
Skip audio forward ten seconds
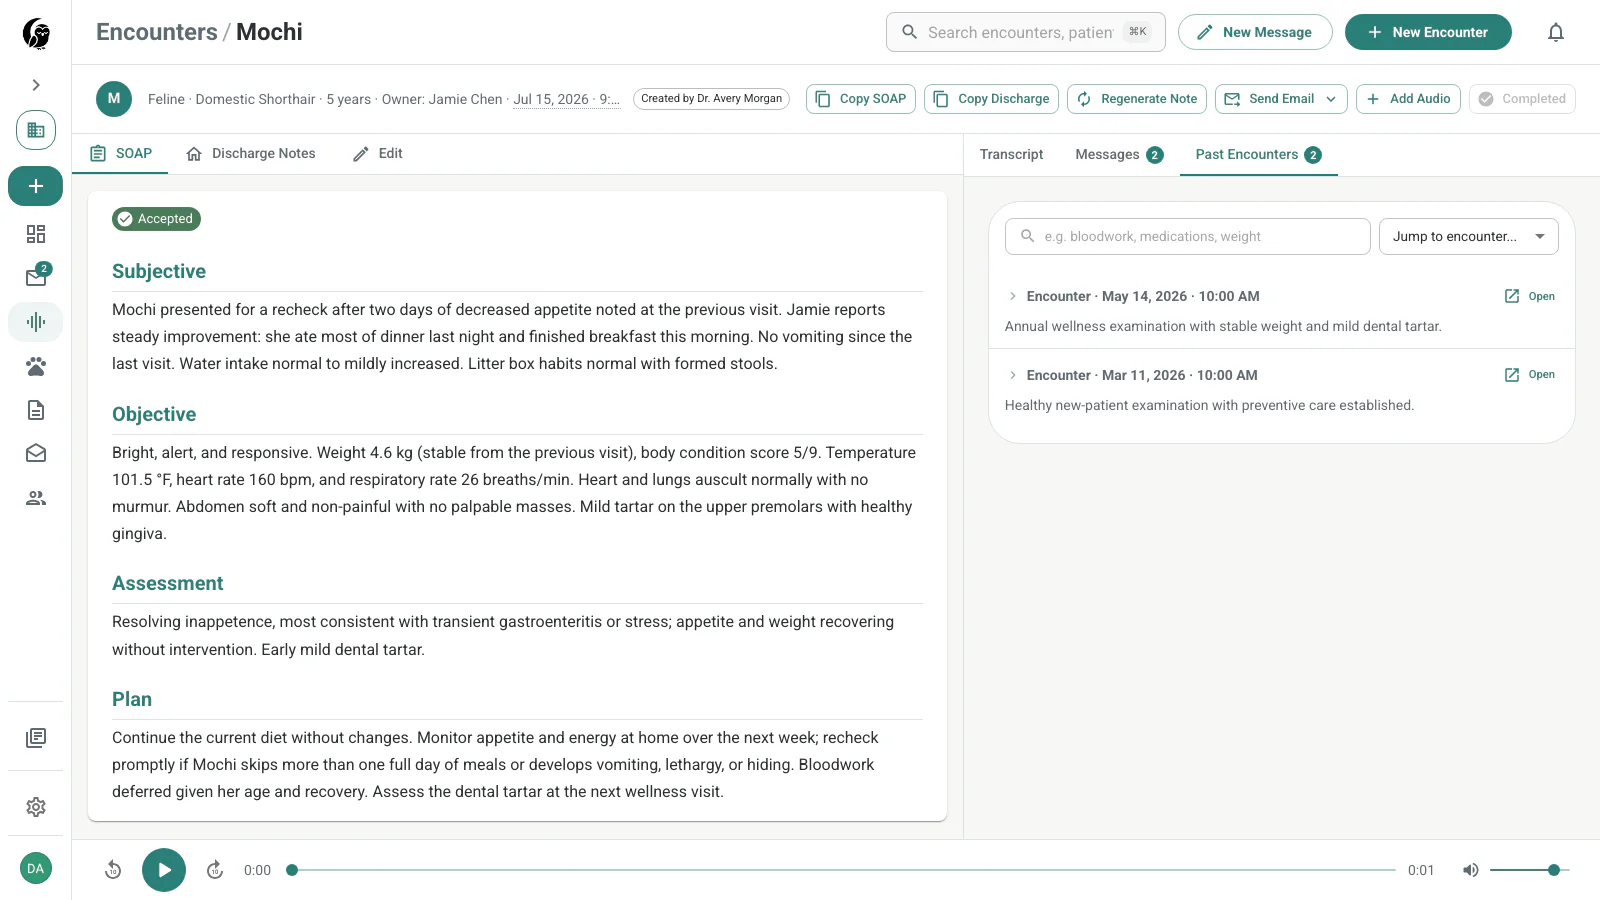click(215, 870)
